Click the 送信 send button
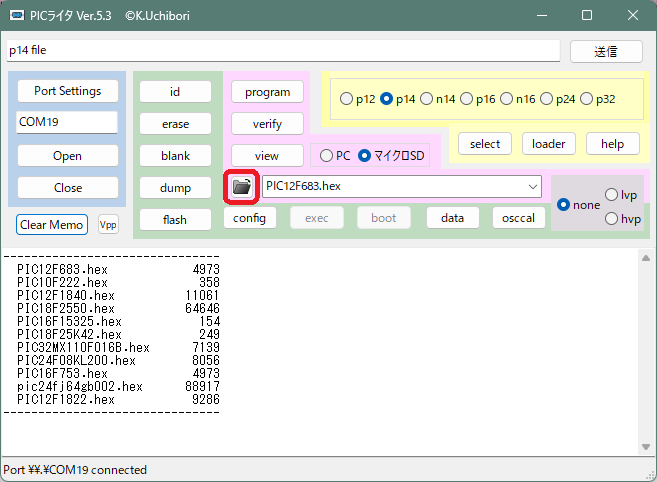This screenshot has width=657, height=482. 606,51
